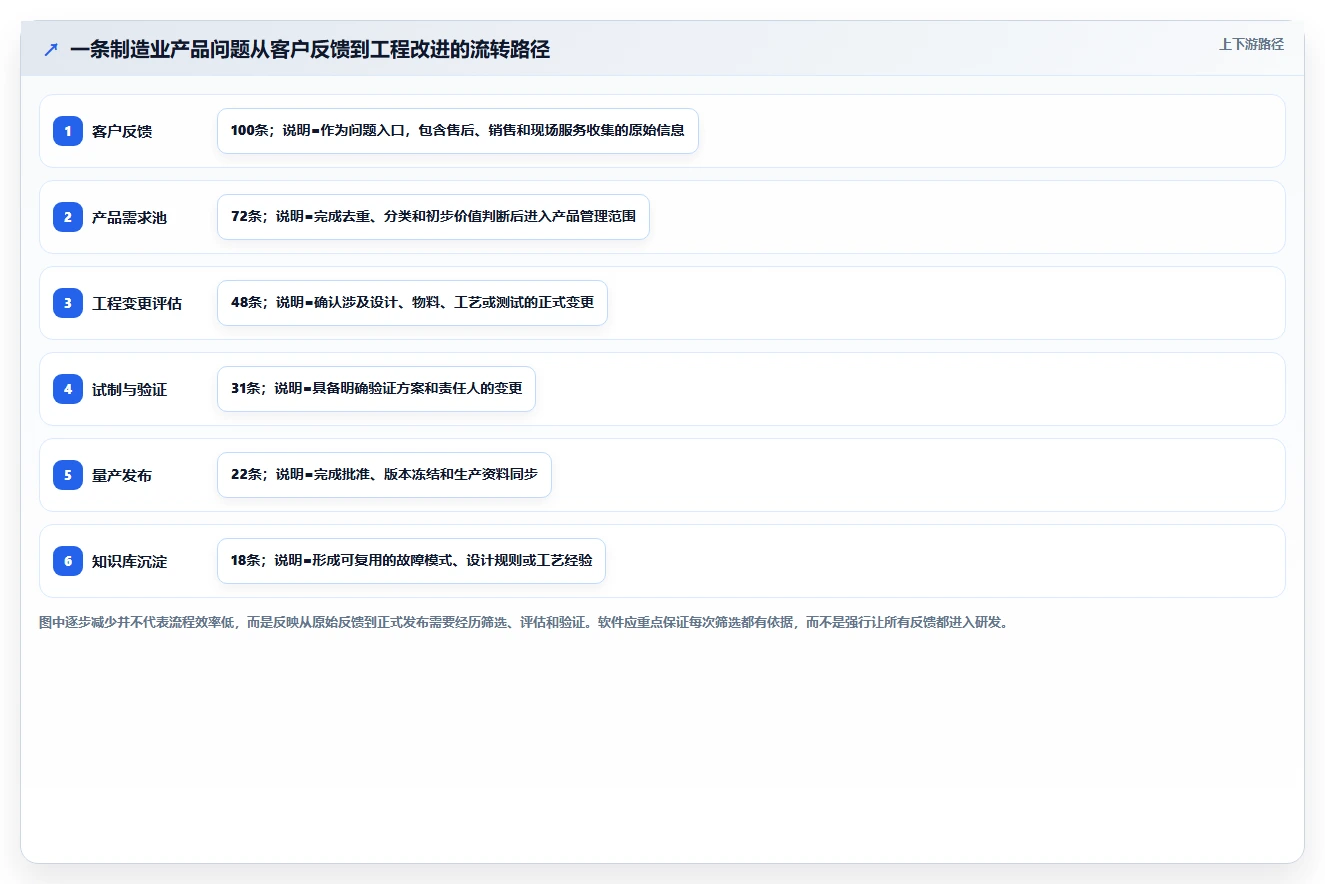Open the 100条 description box

tap(457, 131)
